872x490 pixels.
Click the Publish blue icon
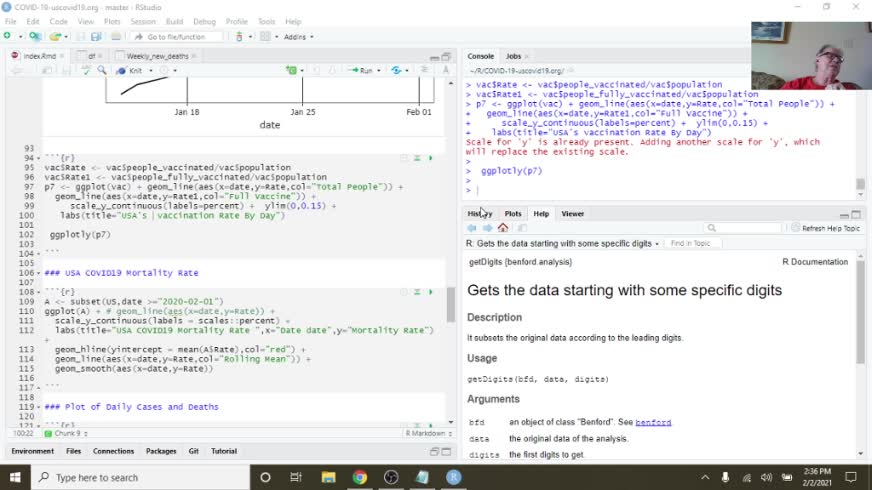(x=396, y=70)
